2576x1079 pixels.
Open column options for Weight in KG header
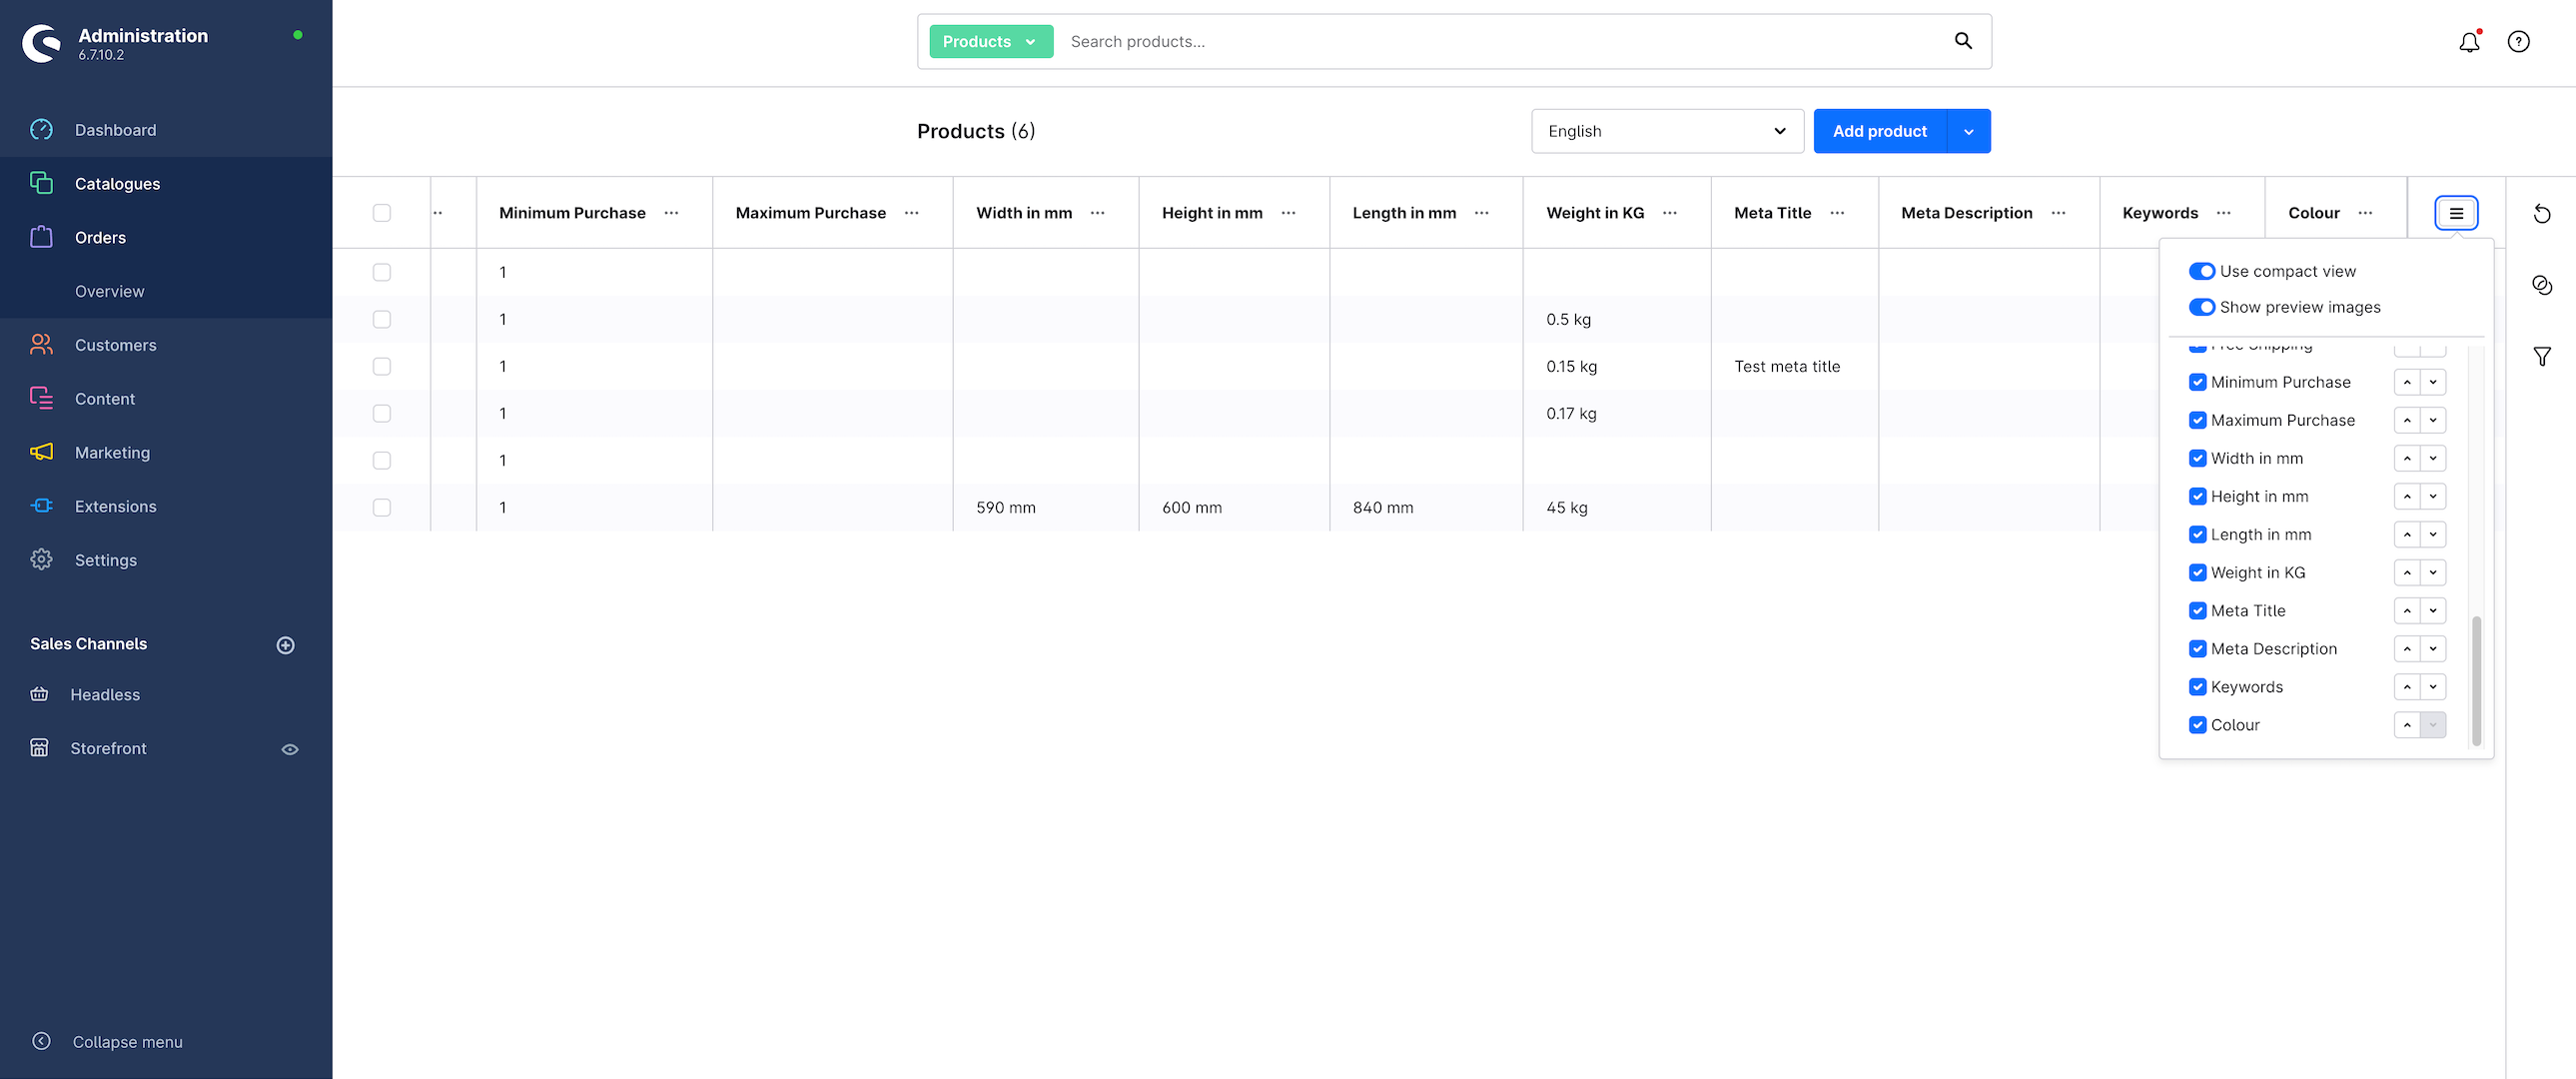click(1669, 213)
